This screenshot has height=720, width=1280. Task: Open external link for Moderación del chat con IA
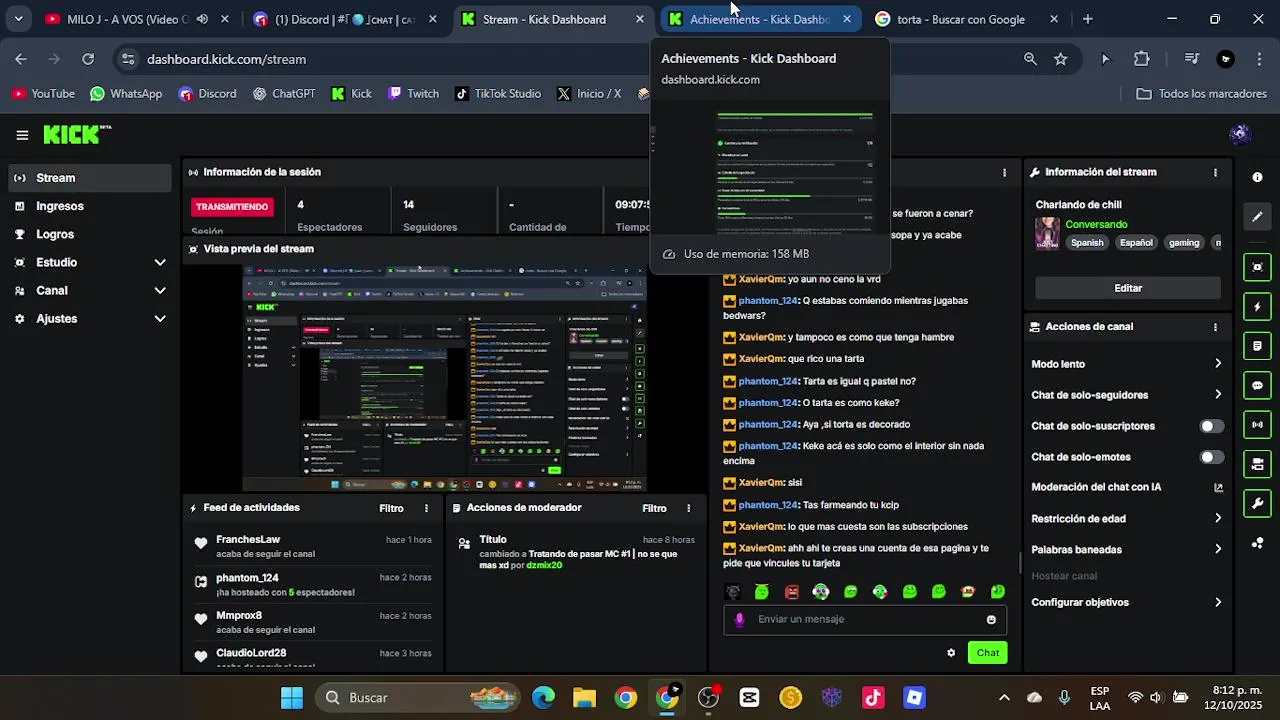click(1218, 488)
